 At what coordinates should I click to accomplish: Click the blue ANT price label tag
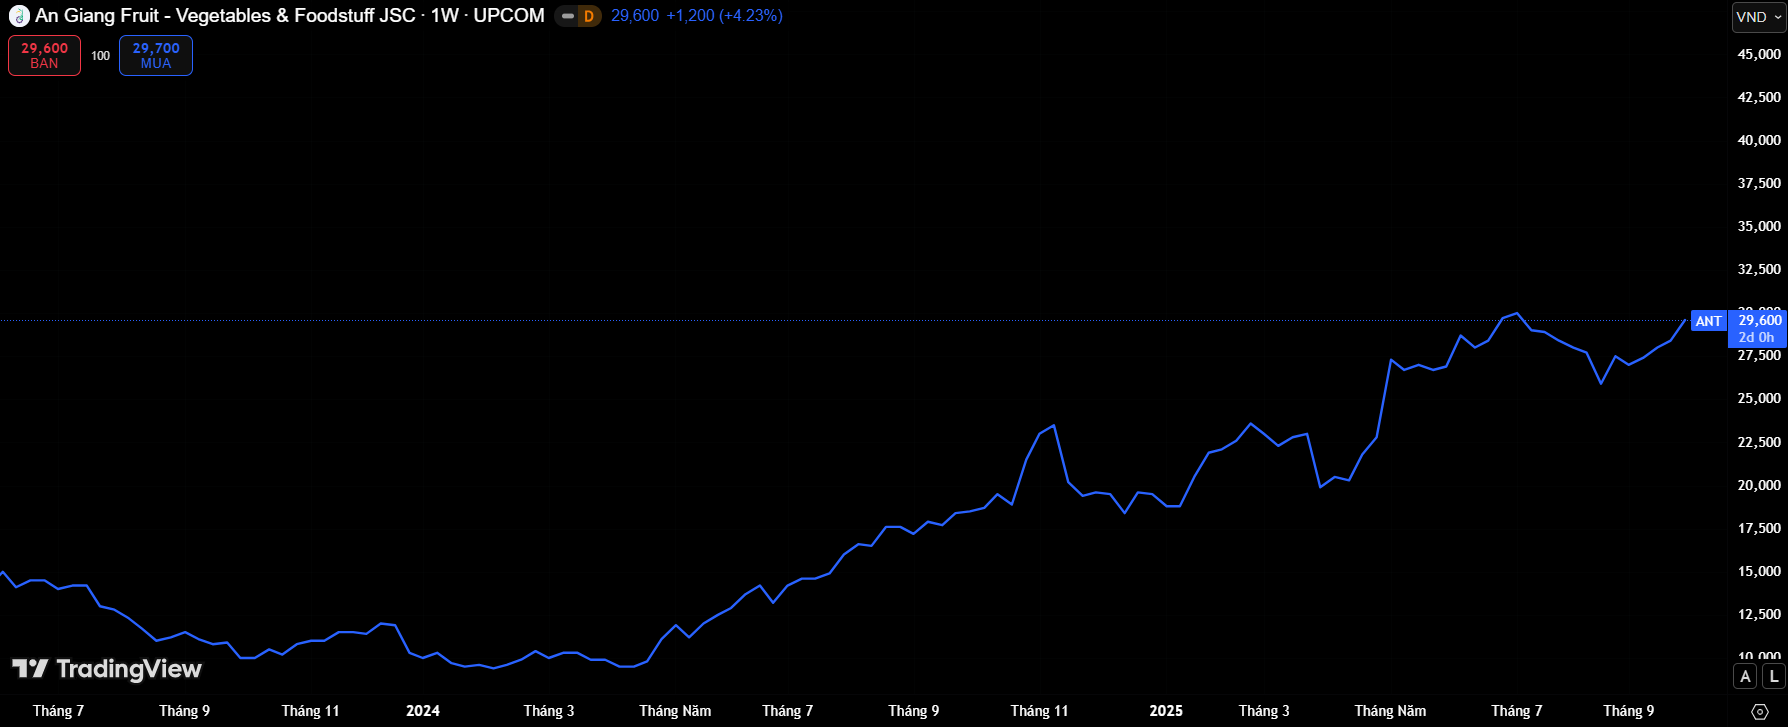pyautogui.click(x=1708, y=321)
